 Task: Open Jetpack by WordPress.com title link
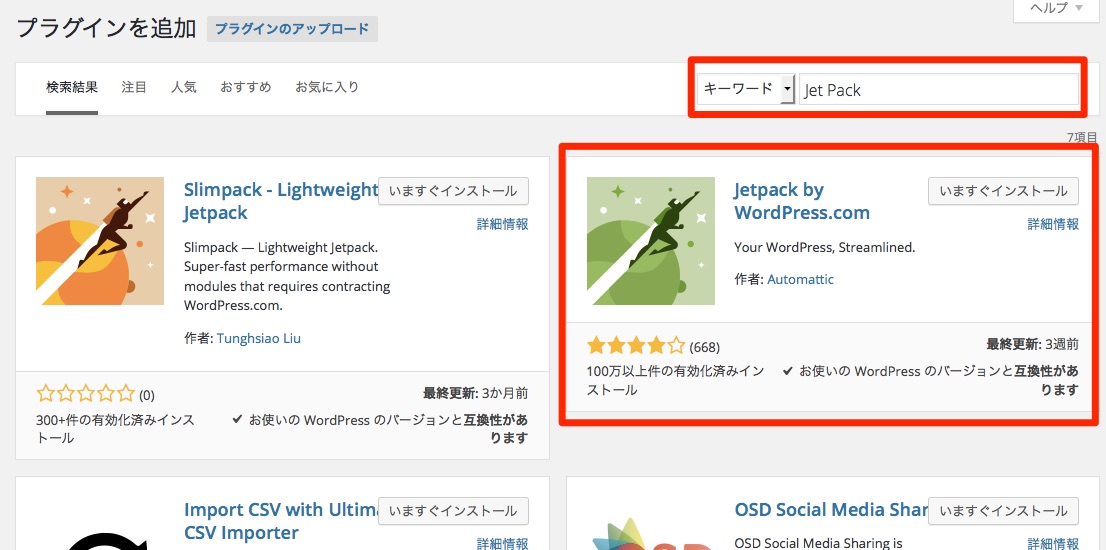click(802, 201)
